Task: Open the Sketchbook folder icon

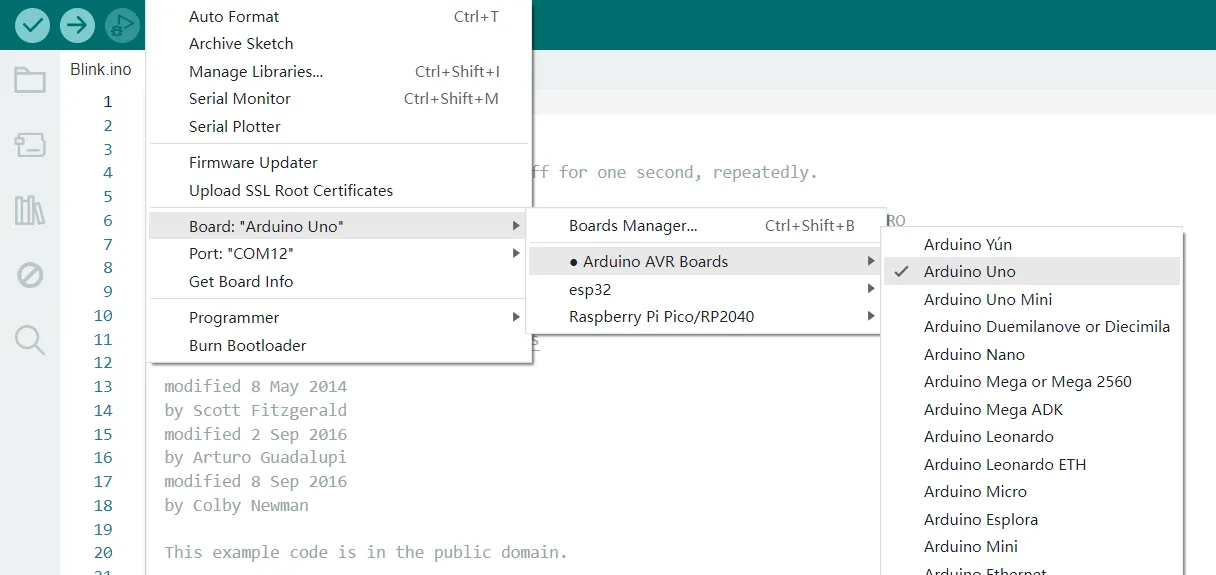Action: [30, 80]
